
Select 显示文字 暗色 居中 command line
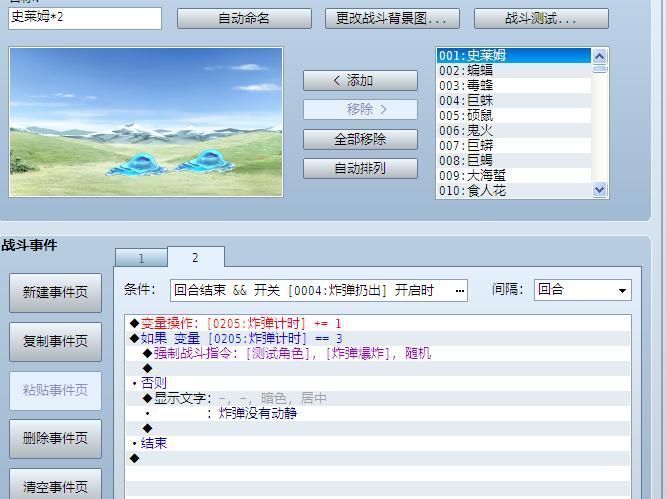coord(378,398)
